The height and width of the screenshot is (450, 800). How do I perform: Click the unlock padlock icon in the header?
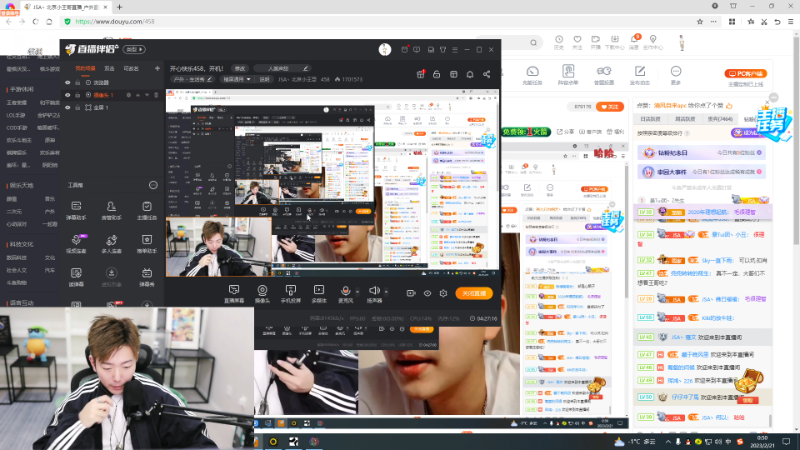point(436,74)
